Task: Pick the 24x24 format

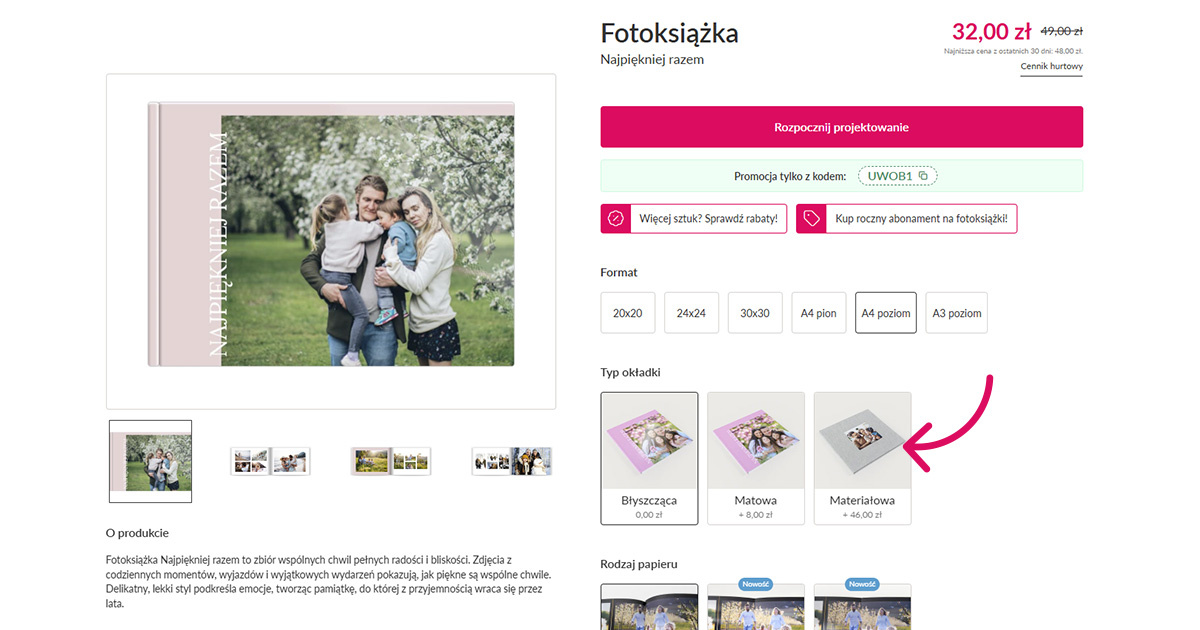Action: point(691,313)
